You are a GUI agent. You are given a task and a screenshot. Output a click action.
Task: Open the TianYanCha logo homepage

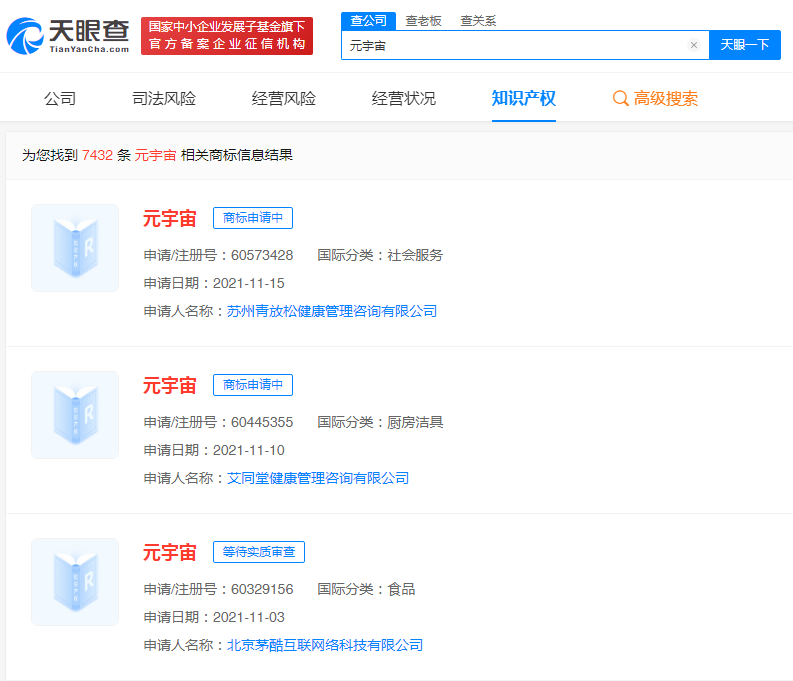pyautogui.click(x=68, y=36)
